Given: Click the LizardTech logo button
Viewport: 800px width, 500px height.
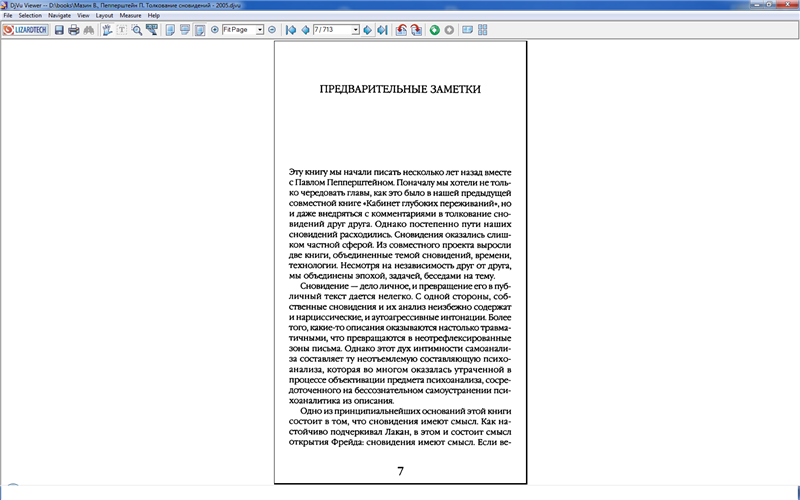Looking at the screenshot, I should pos(25,30).
